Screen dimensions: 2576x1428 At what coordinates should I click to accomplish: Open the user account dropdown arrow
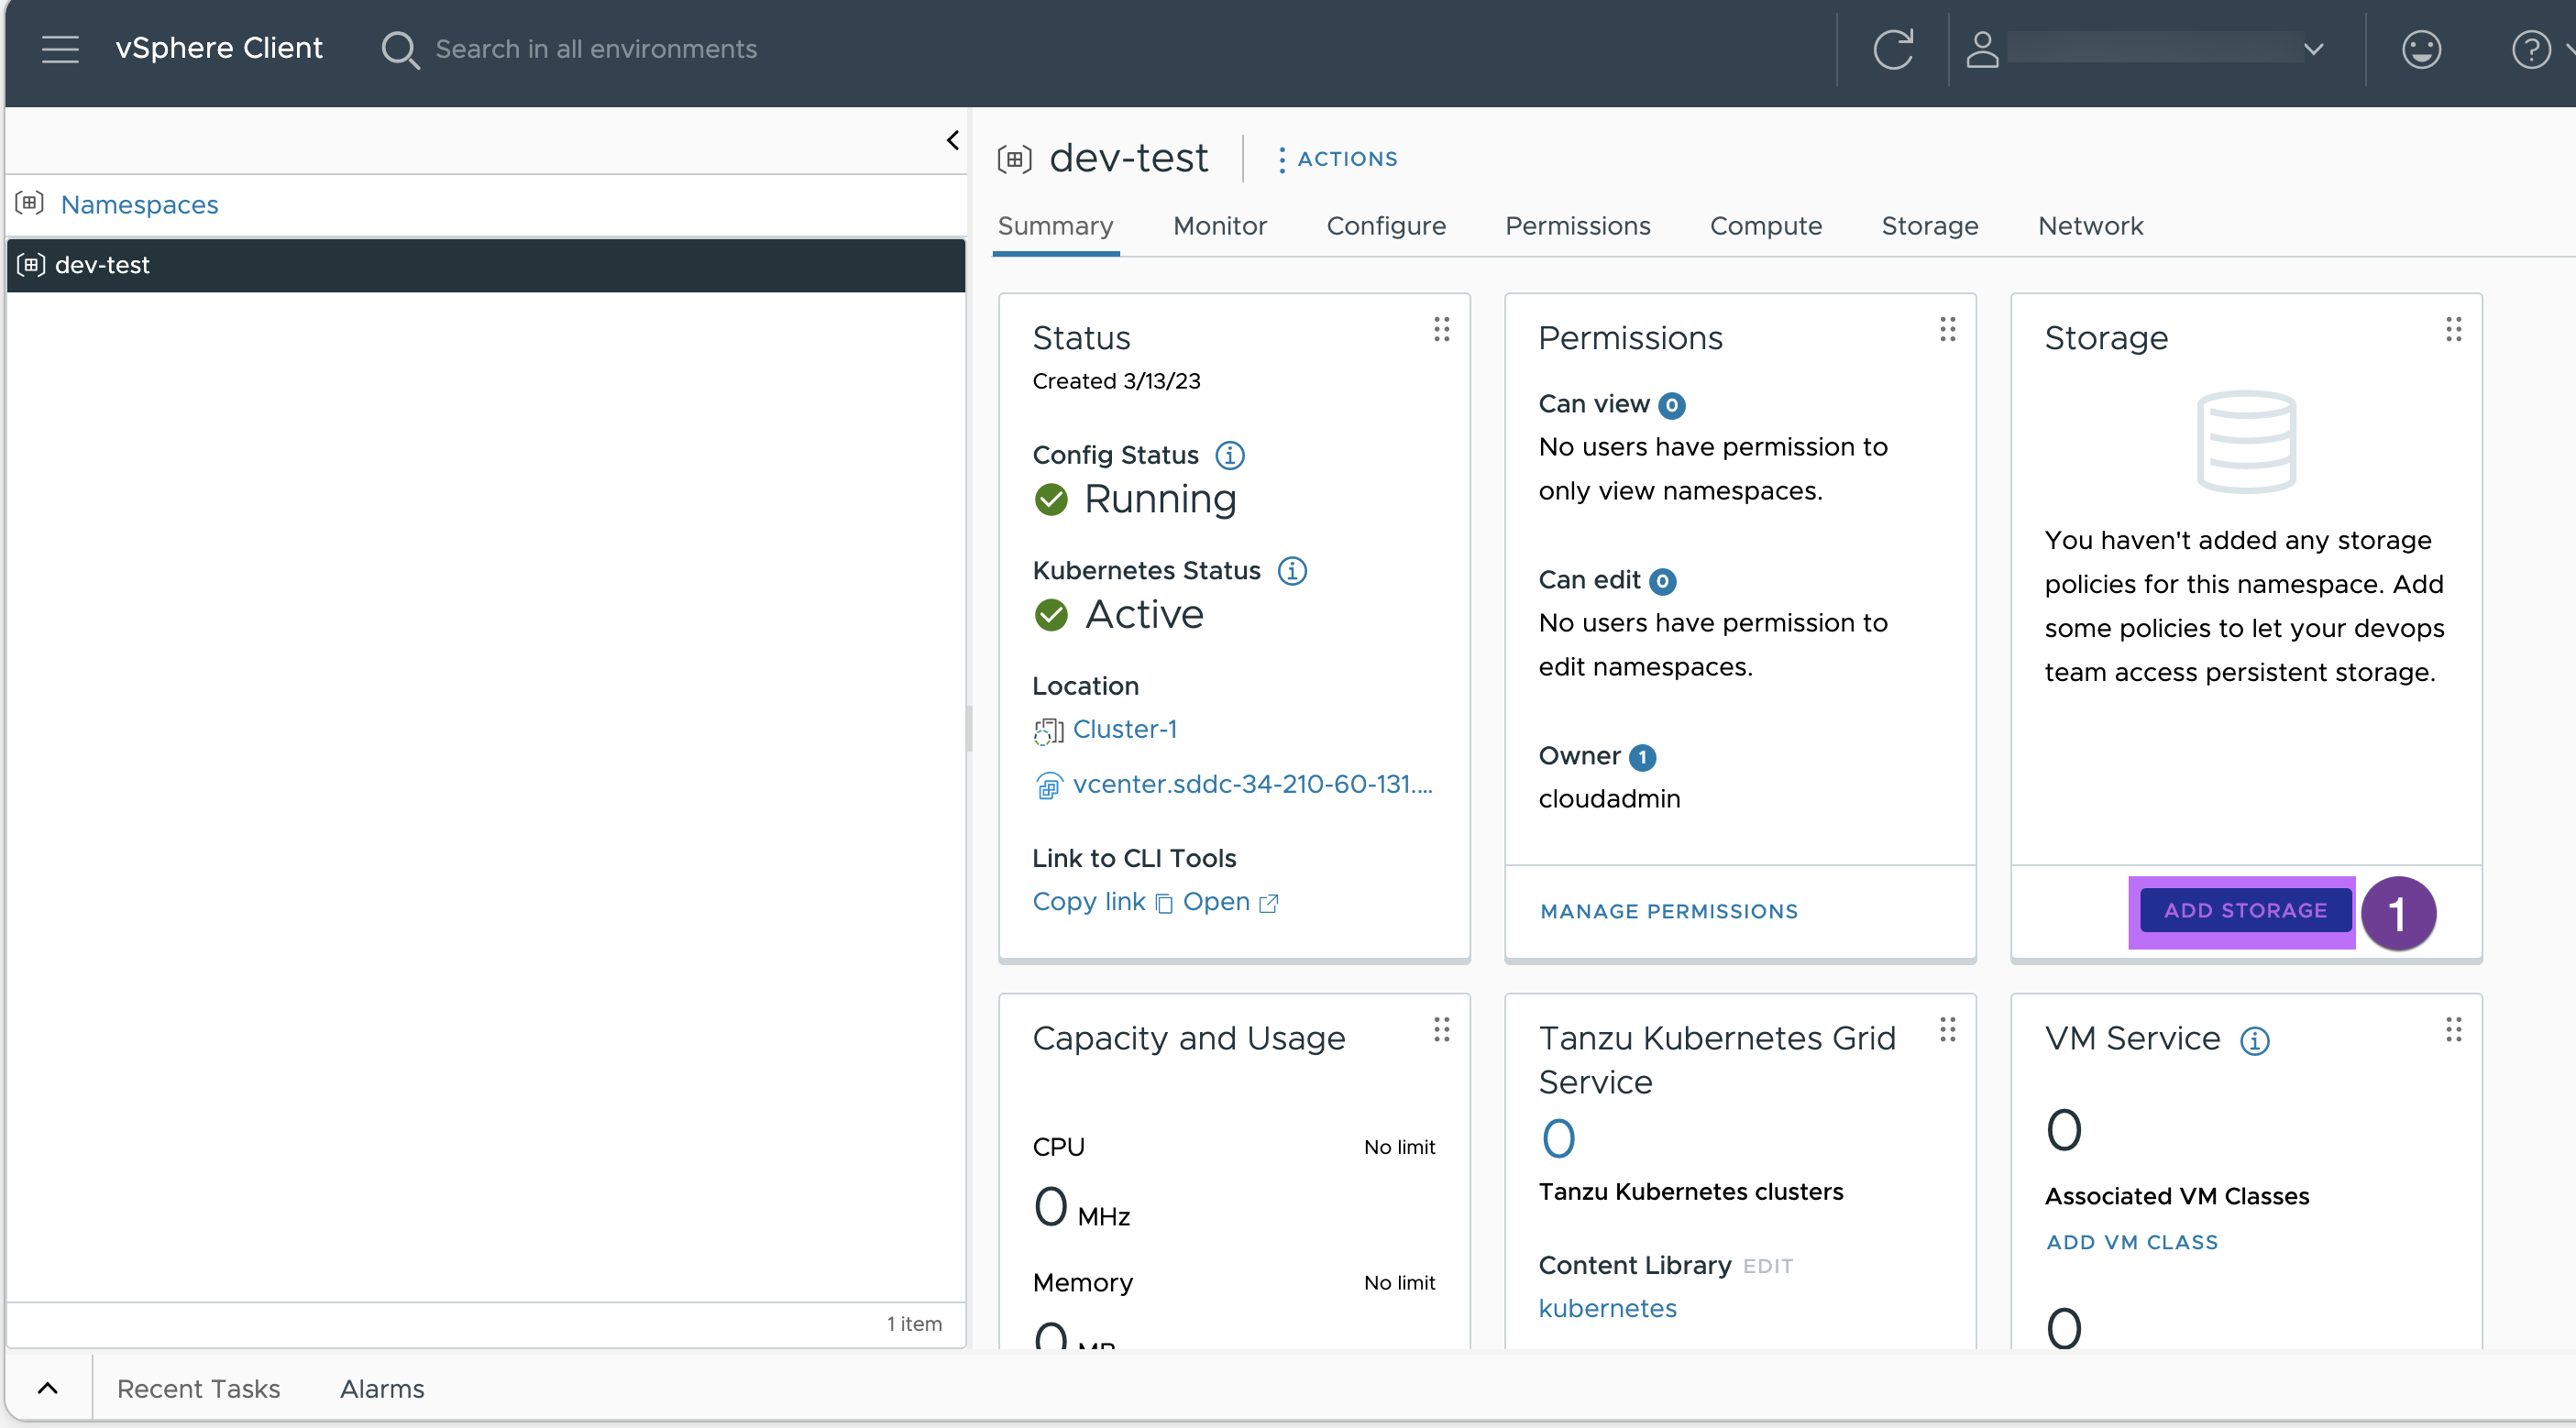[2313, 48]
